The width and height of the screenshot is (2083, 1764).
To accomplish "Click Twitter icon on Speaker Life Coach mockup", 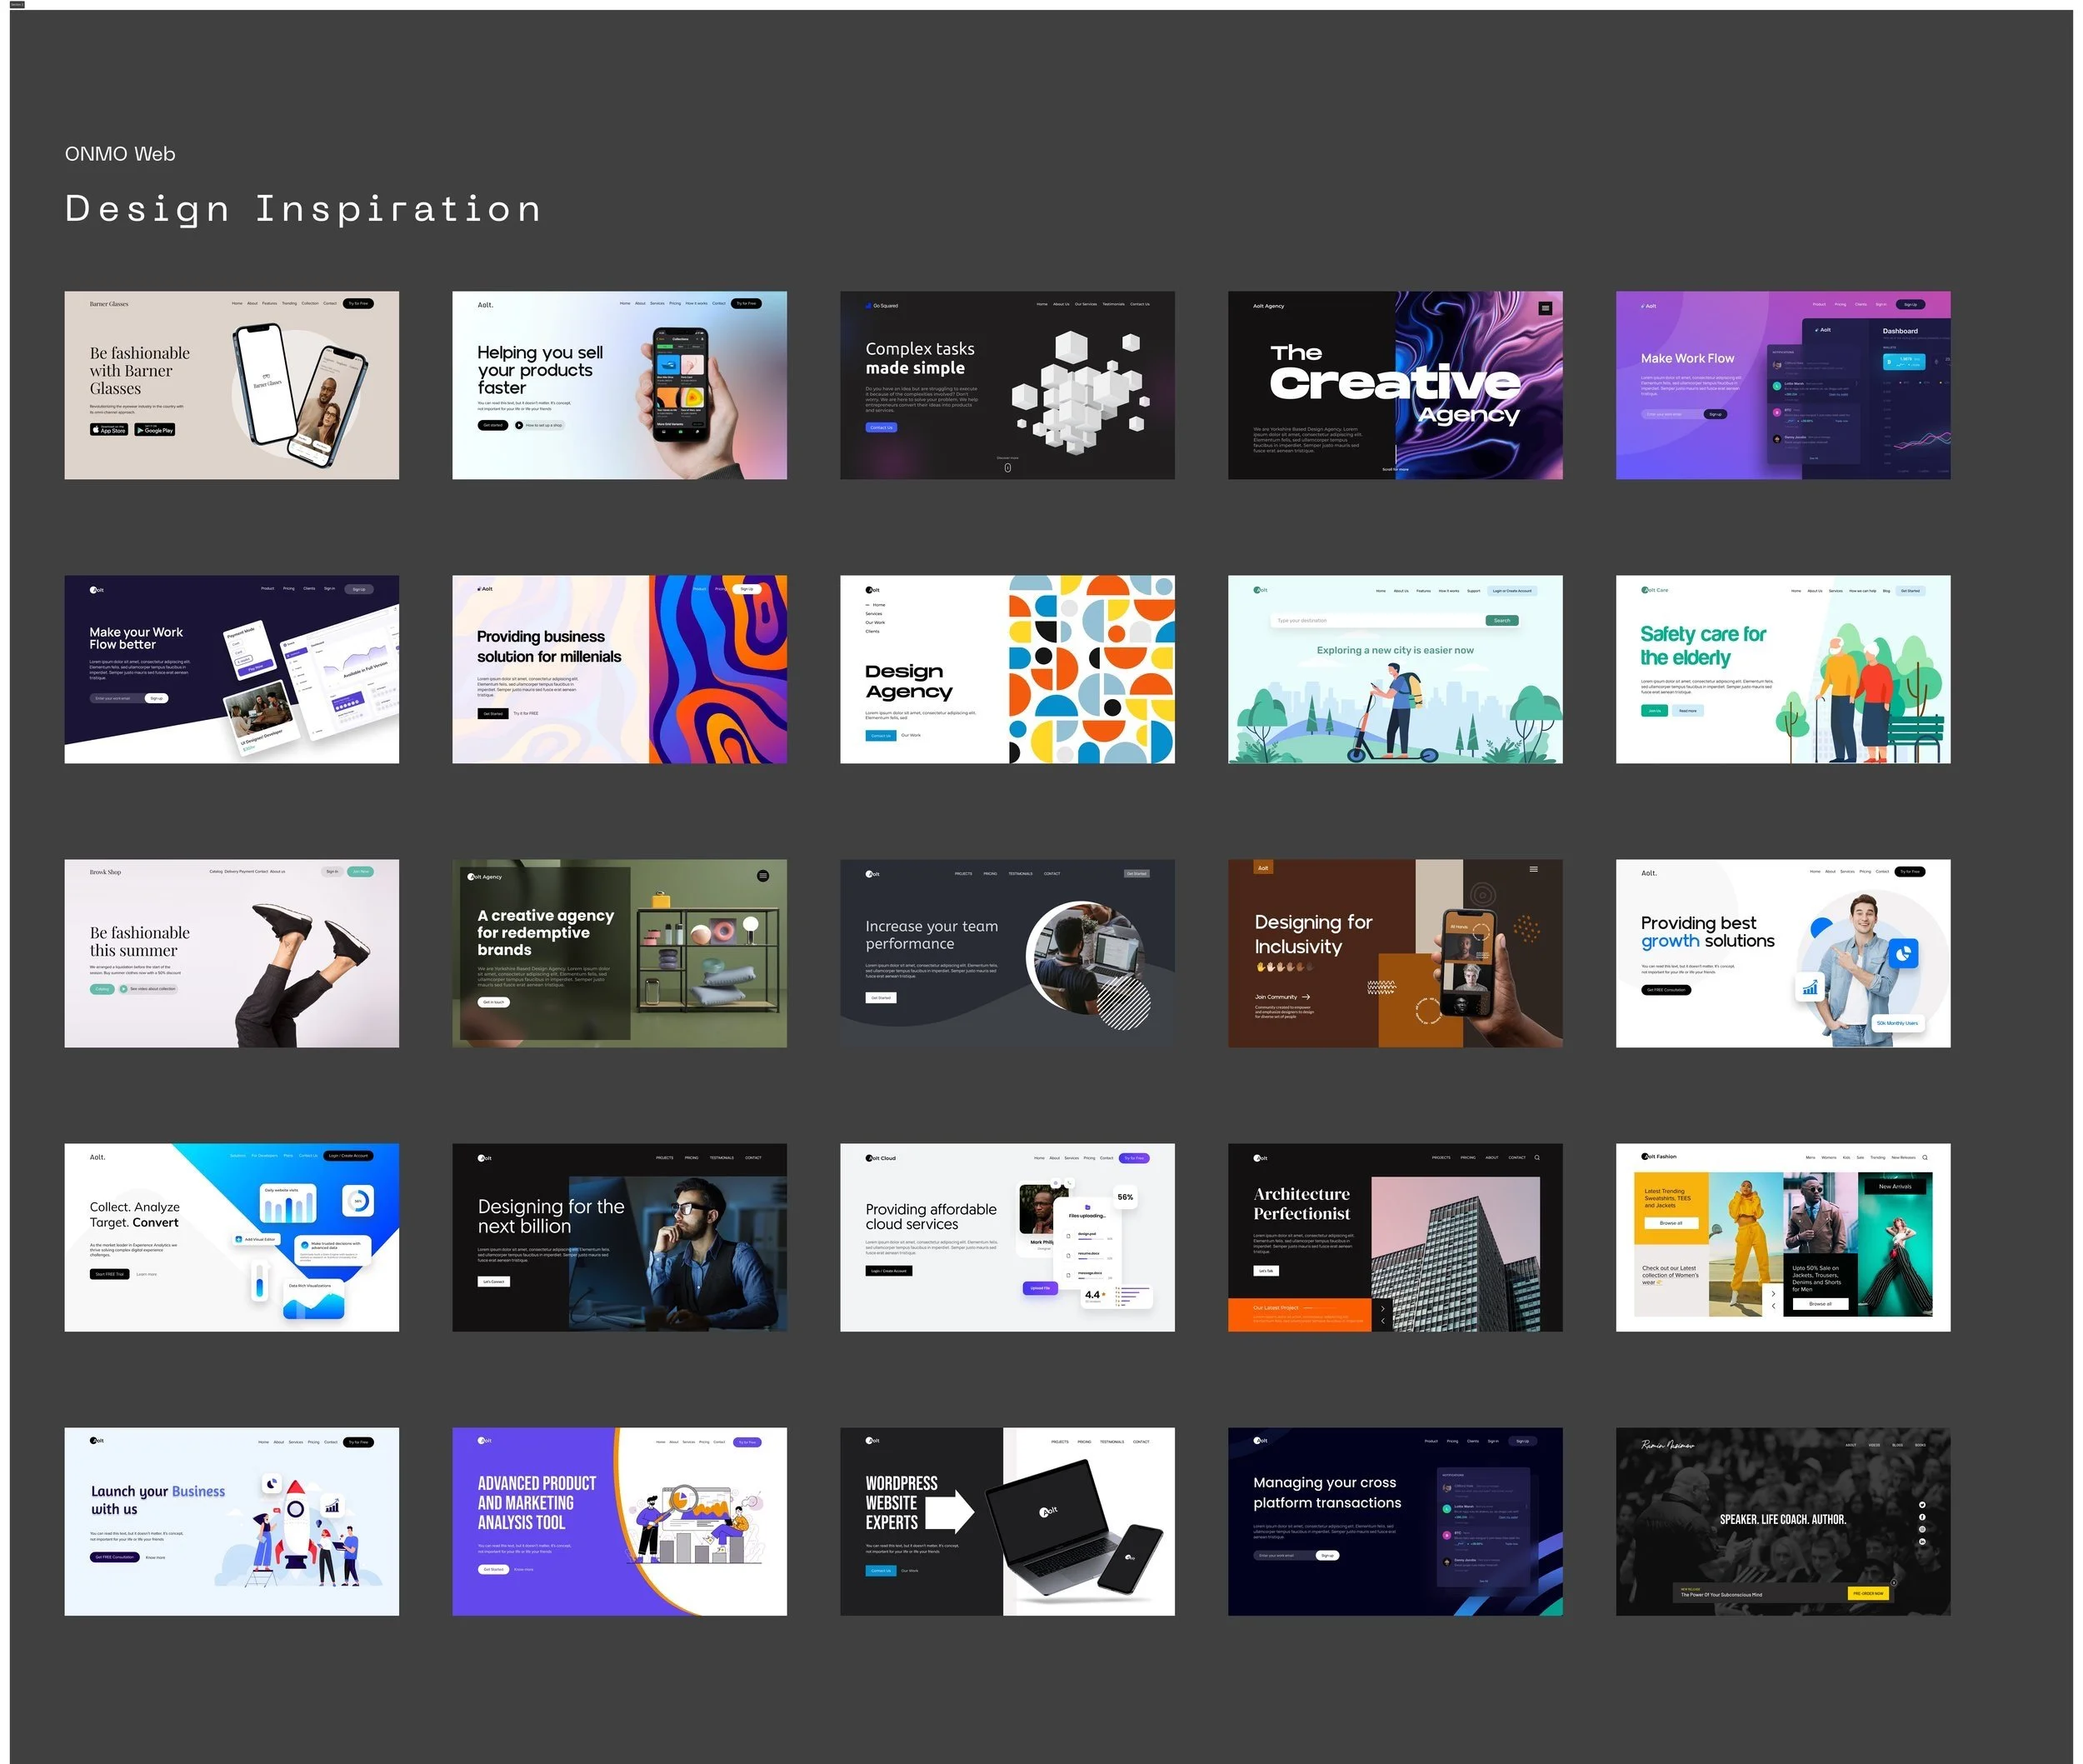I will tap(1922, 1504).
